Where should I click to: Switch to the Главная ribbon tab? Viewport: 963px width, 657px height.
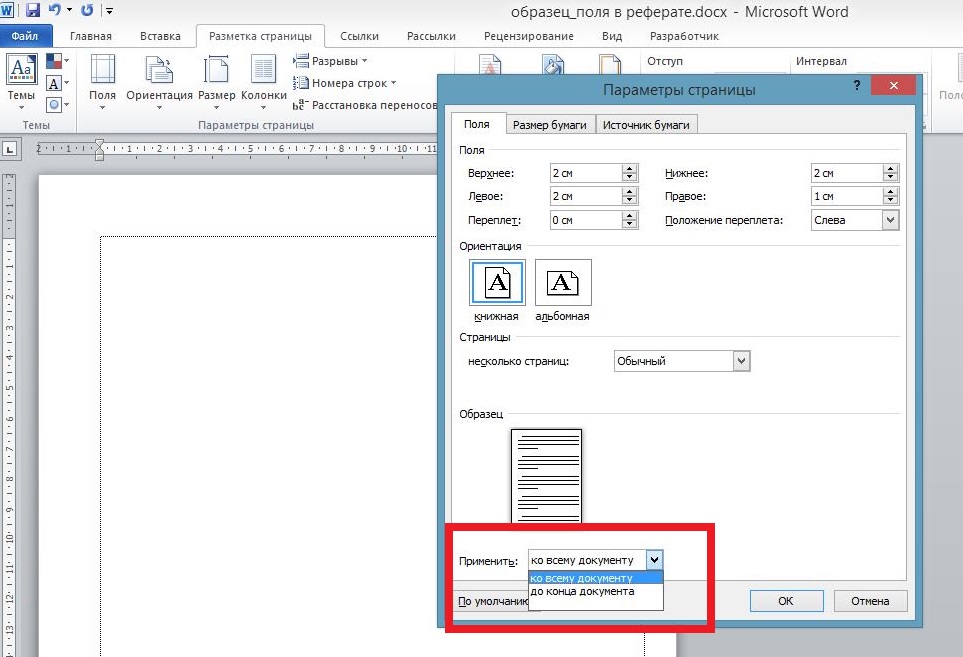[x=91, y=36]
